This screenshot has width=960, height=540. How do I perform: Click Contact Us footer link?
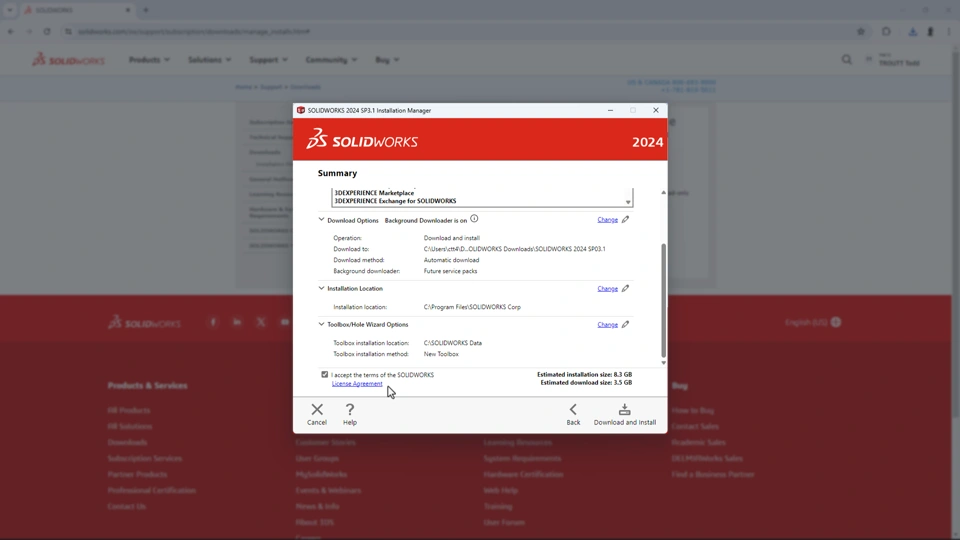coord(127,506)
